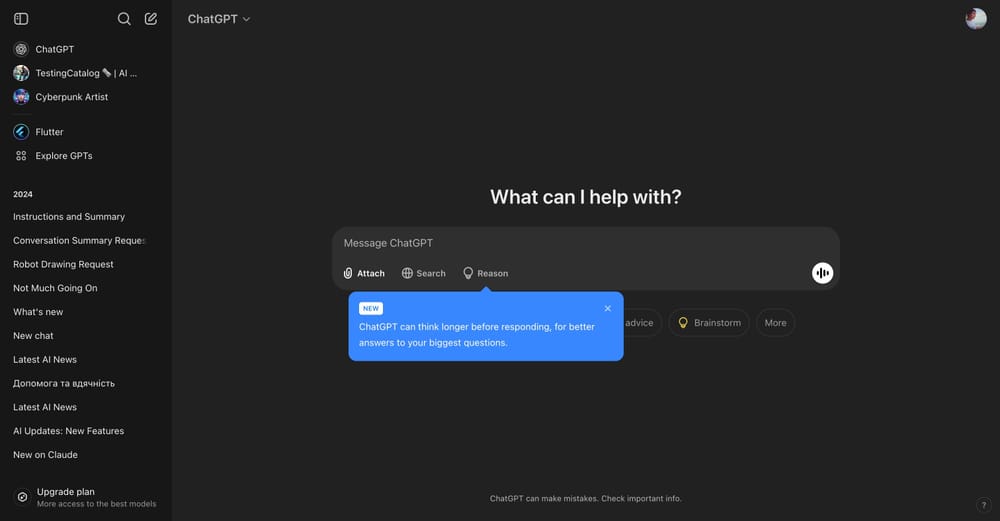Image resolution: width=1000 pixels, height=521 pixels.
Task: Collapse the sidebar with the panel icon
Action: pyautogui.click(x=21, y=18)
